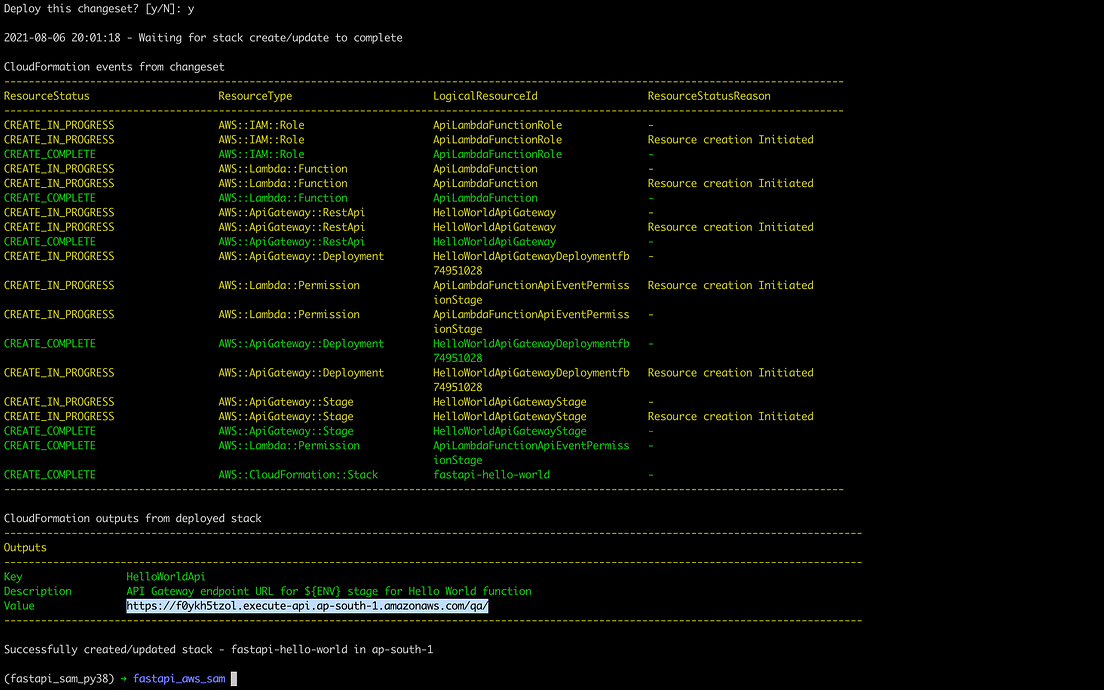
Task: Click the fastapi_aws_sam directory in prompt
Action: (179, 679)
